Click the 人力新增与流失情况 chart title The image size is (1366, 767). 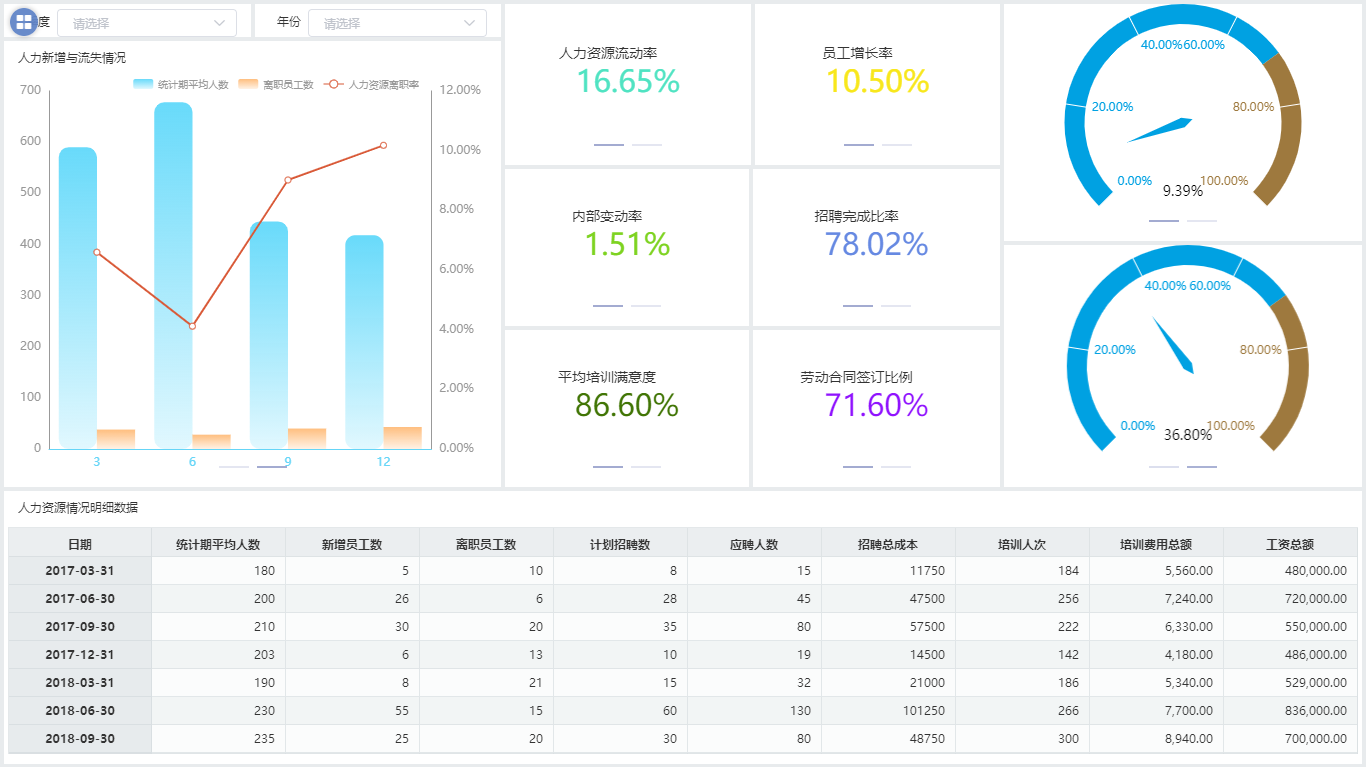coord(72,58)
